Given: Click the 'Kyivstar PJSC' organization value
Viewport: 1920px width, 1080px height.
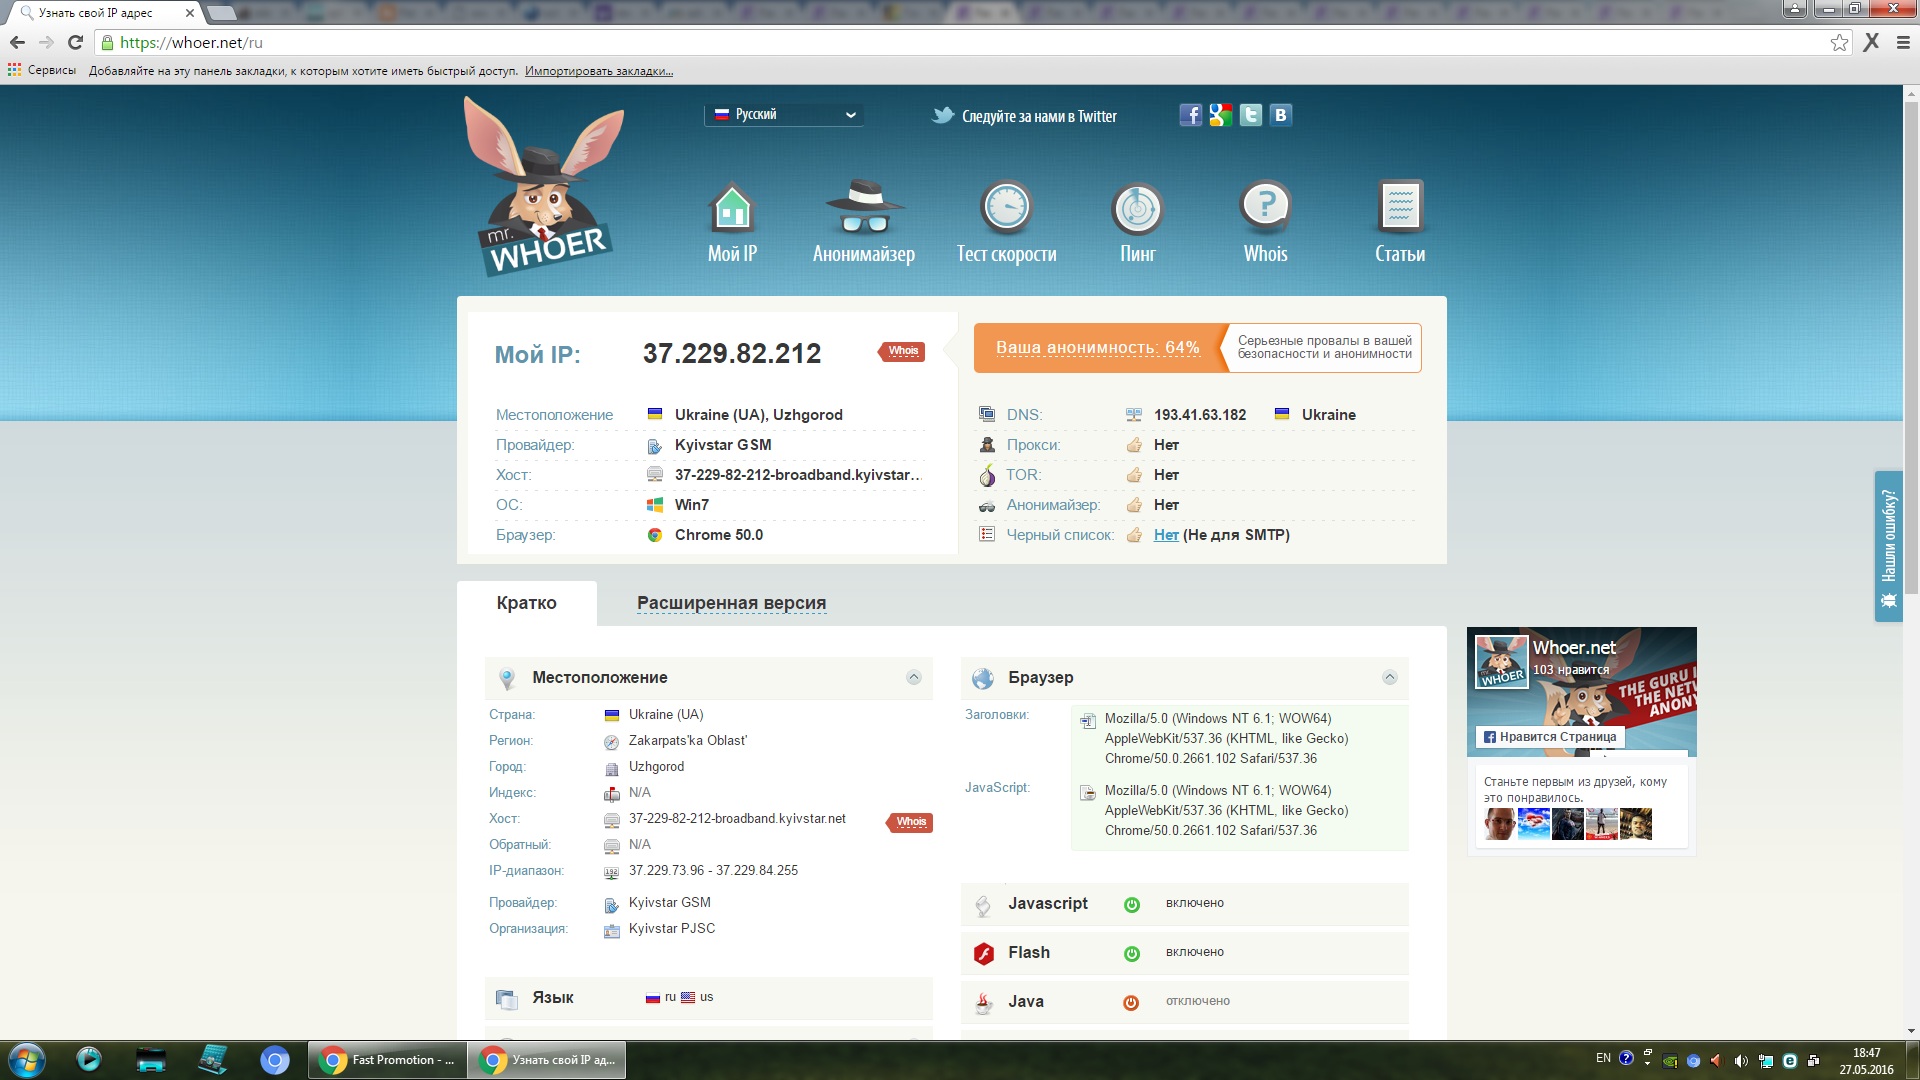Looking at the screenshot, I should 672,929.
